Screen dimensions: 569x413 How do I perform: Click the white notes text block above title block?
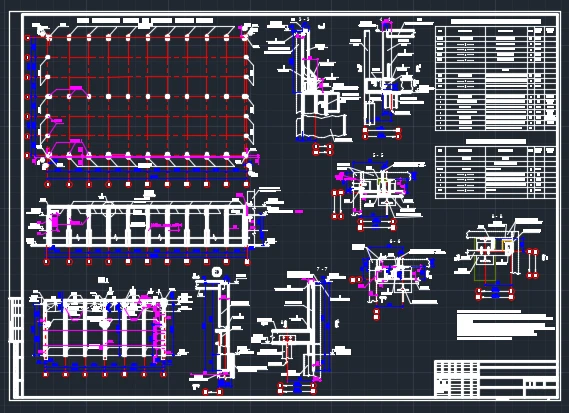(505, 325)
